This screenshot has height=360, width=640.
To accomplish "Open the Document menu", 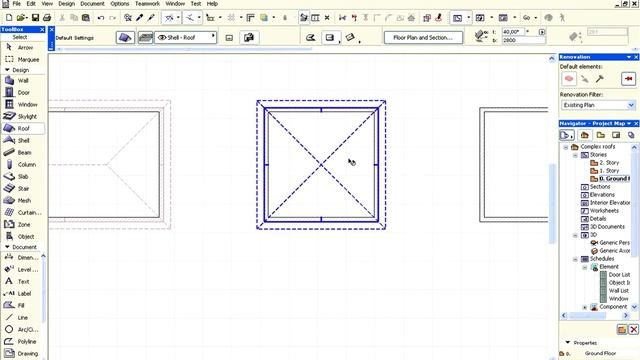I will pos(92,4).
